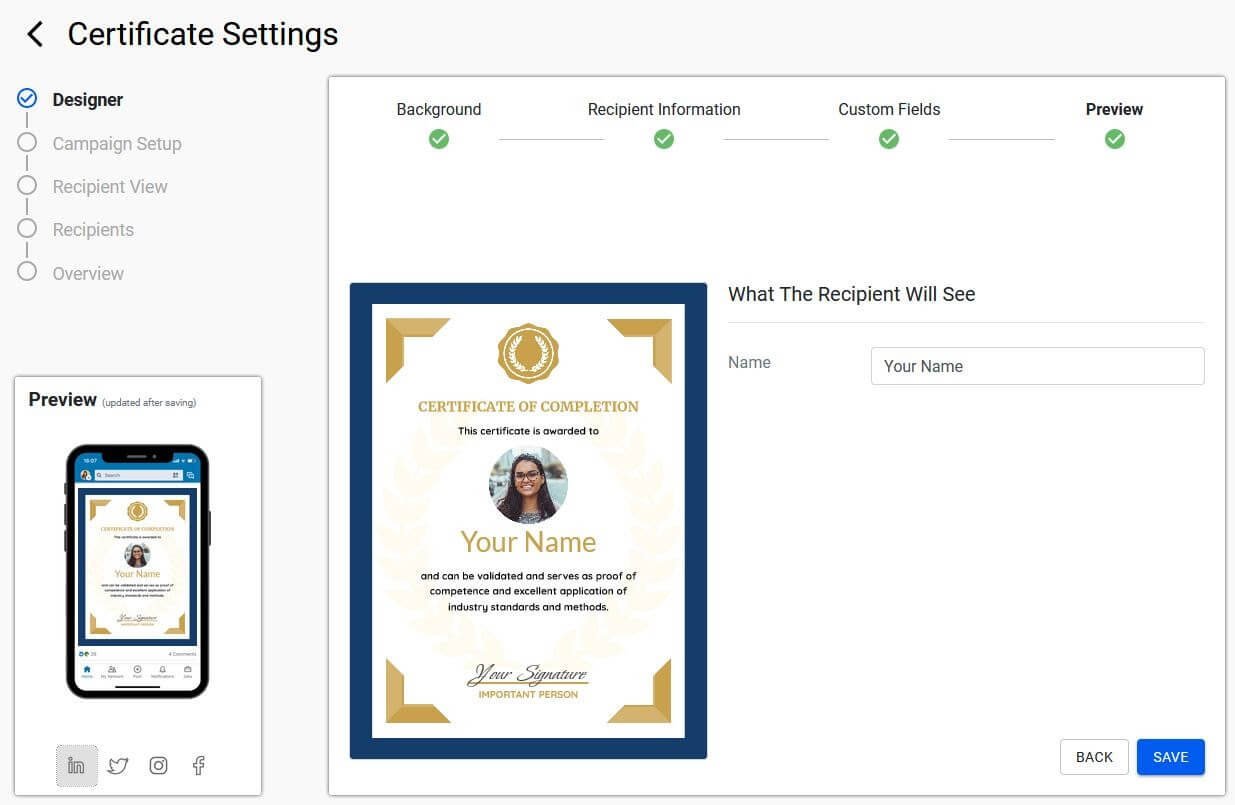Open the Custom Fields step
1235x805 pixels.
point(889,109)
